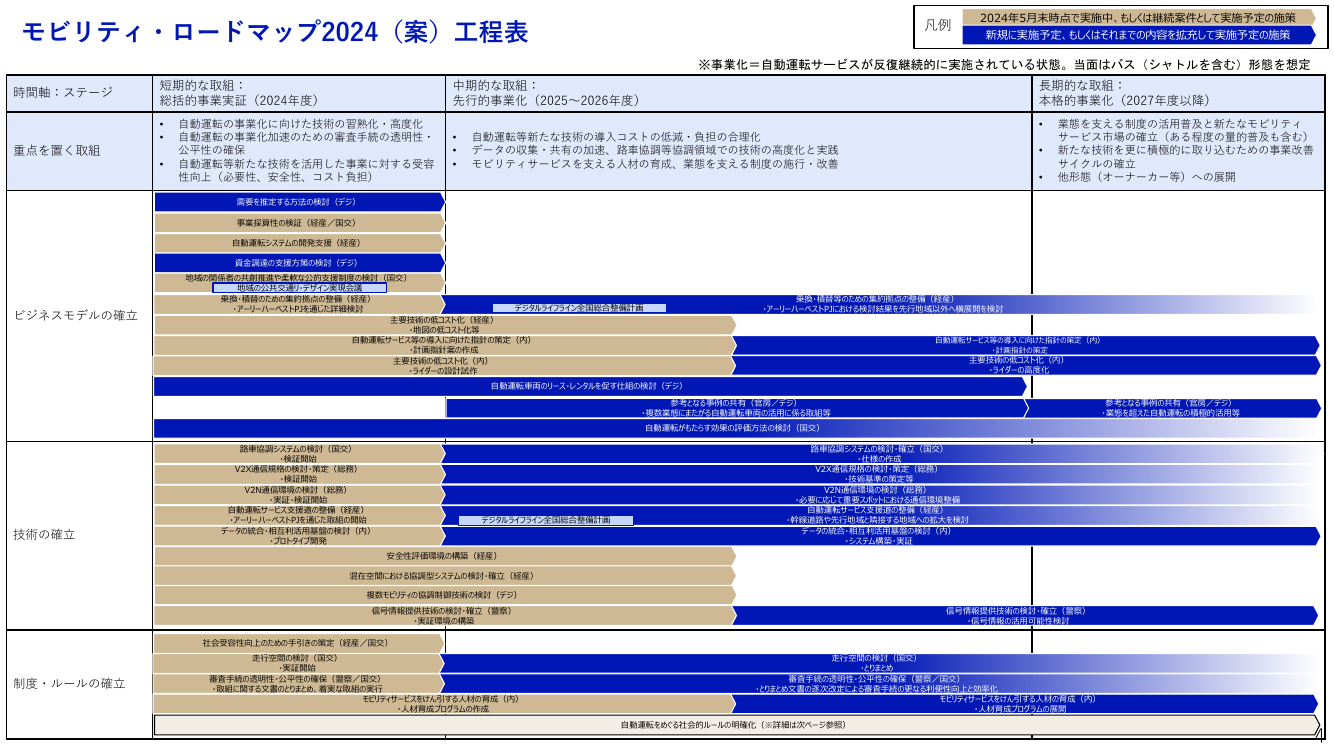Image resolution: width=1334 pixels, height=750 pixels.
Task: Click bullet "自動運転等新たな技術を活用した事業に対する受容性向上"
Action: [x=306, y=170]
